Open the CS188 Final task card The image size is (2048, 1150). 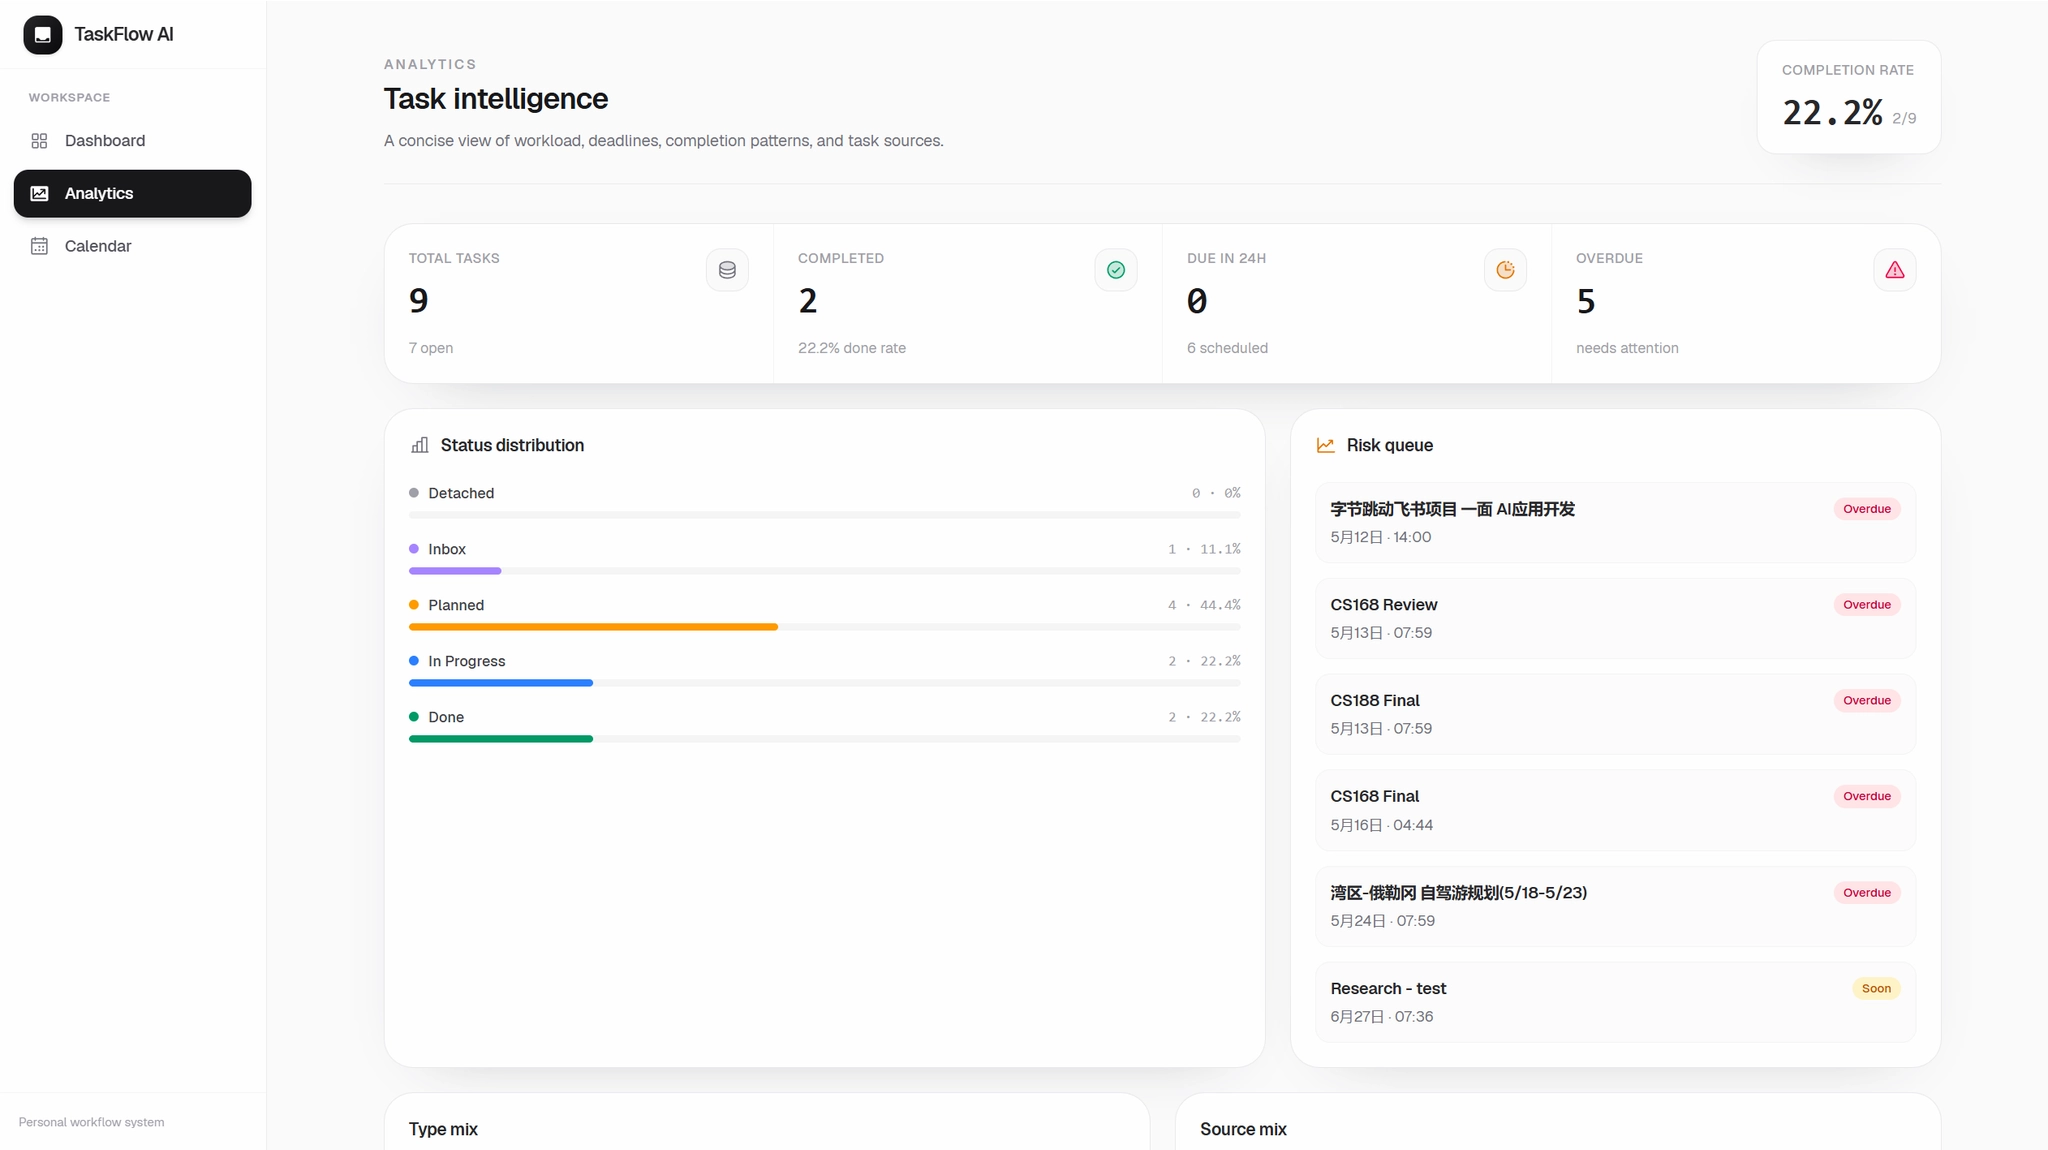[x=1615, y=715]
